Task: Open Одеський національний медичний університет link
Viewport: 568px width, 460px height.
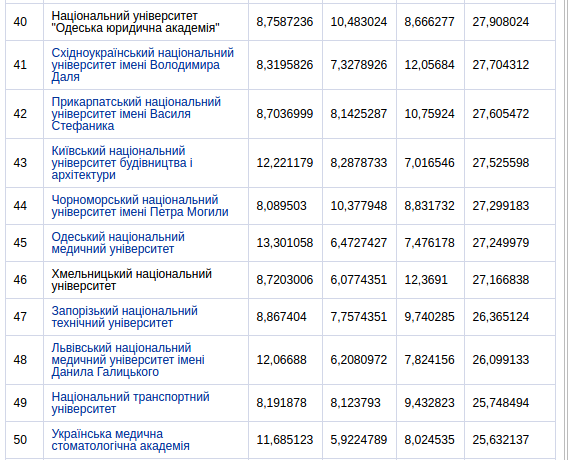Action: coord(118,243)
